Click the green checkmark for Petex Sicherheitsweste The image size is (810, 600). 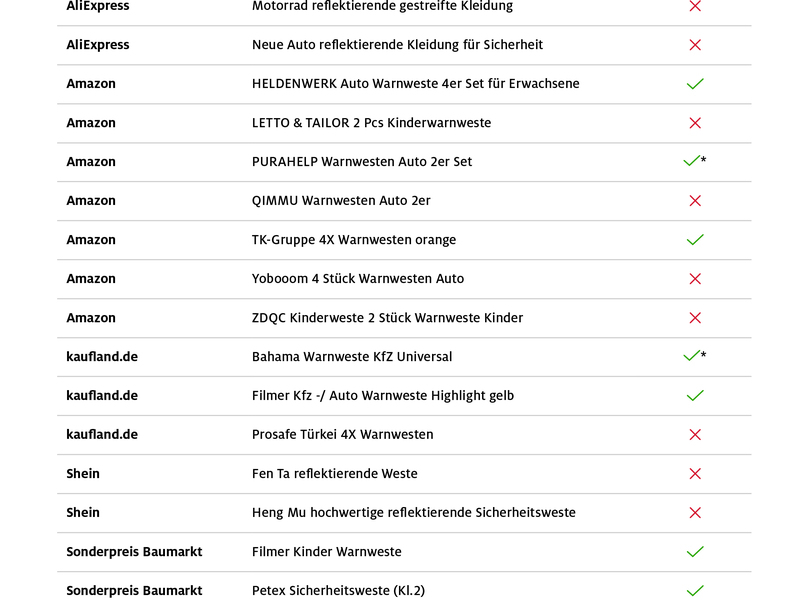pos(695,591)
